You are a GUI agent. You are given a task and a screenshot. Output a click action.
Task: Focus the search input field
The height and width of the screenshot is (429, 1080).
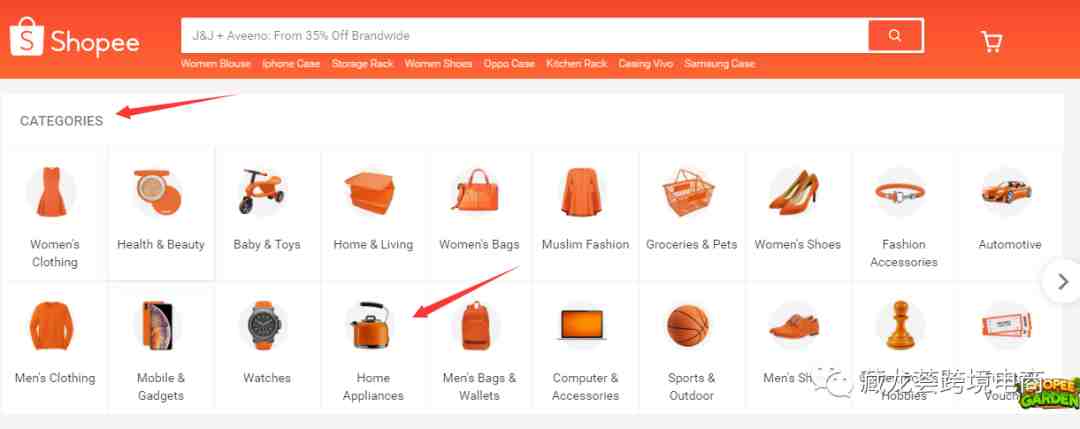coord(523,35)
